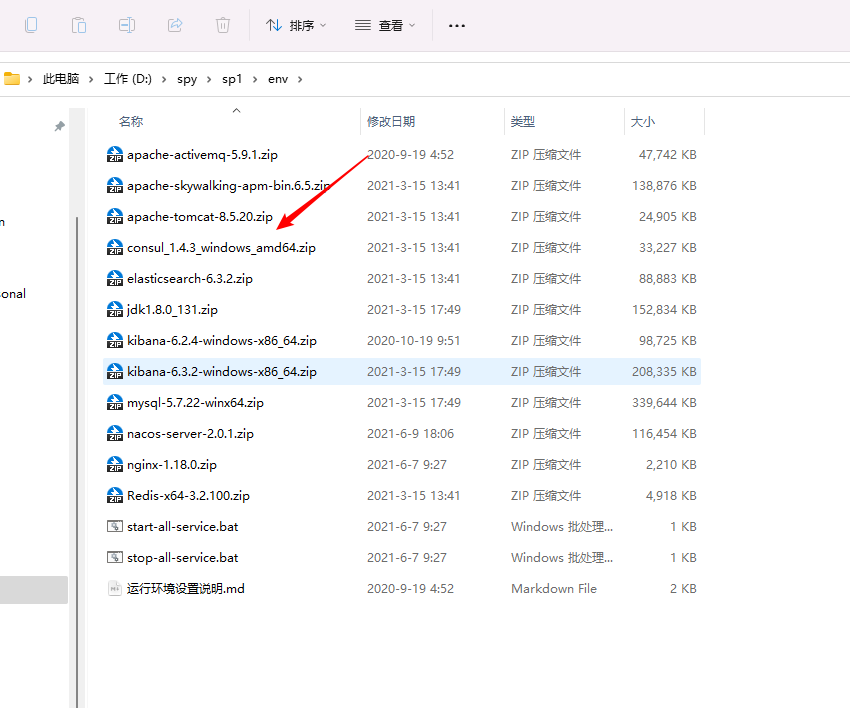This screenshot has width=850, height=708.
Task: Click file name apache-activemq-5.9.1.zip
Action: click(202, 155)
